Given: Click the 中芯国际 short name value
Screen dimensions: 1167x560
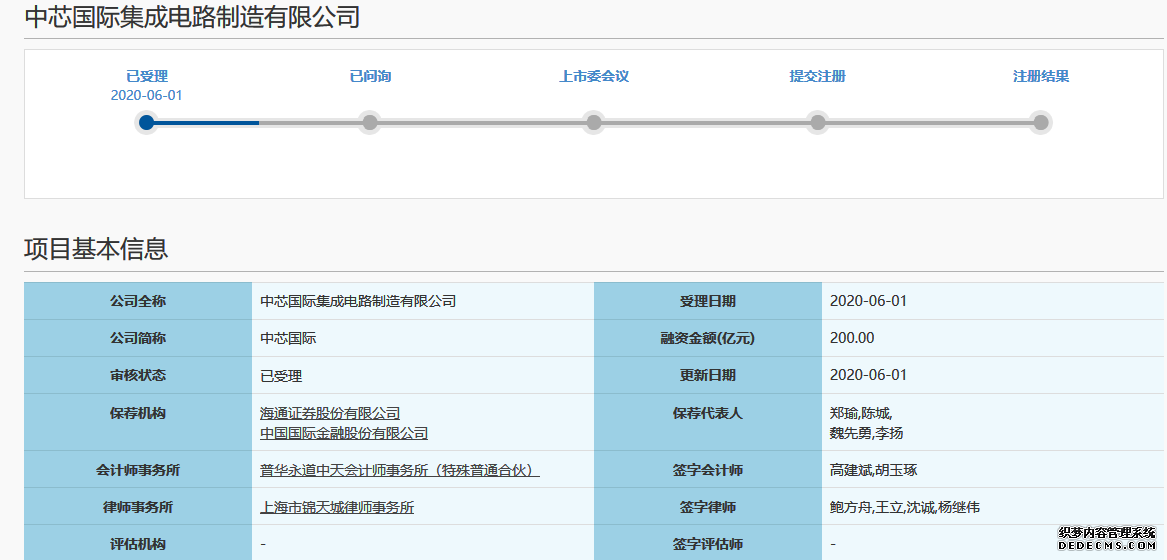Looking at the screenshot, I should tap(288, 338).
